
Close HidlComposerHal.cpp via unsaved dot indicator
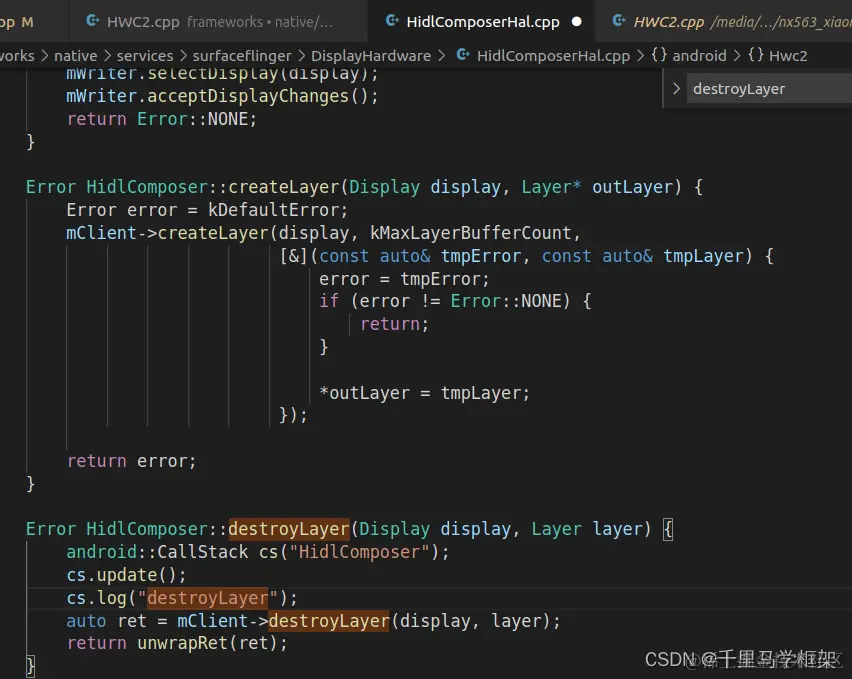[x=577, y=22]
